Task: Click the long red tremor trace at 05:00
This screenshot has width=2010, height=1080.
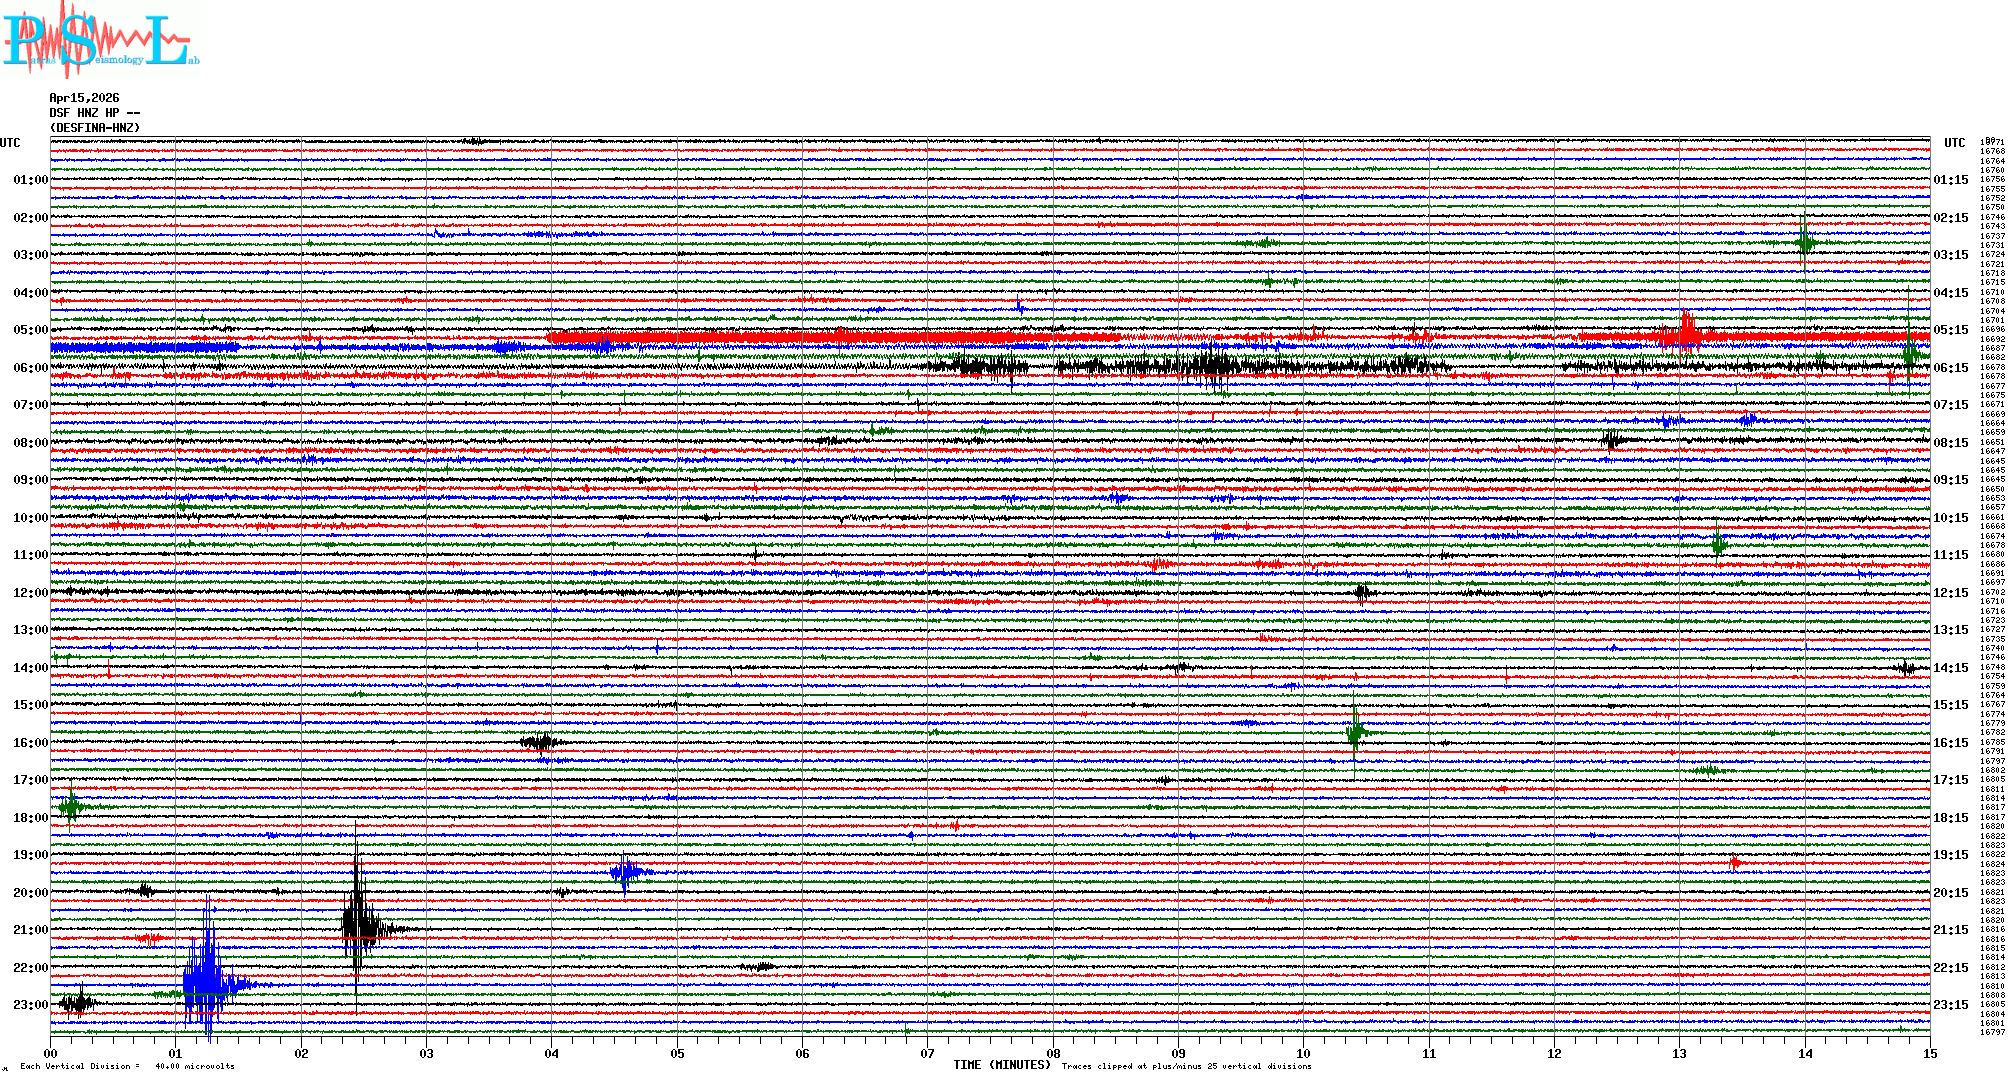Action: point(800,337)
